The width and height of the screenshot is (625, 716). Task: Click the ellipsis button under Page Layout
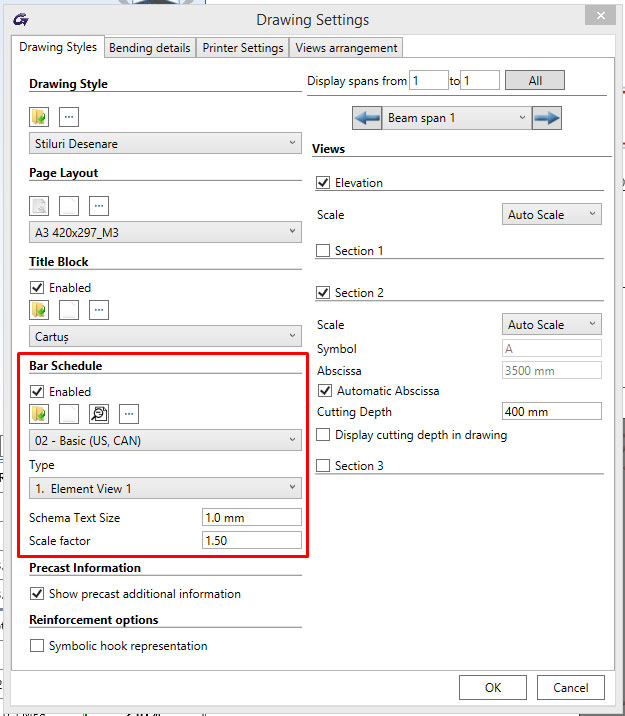click(99, 206)
